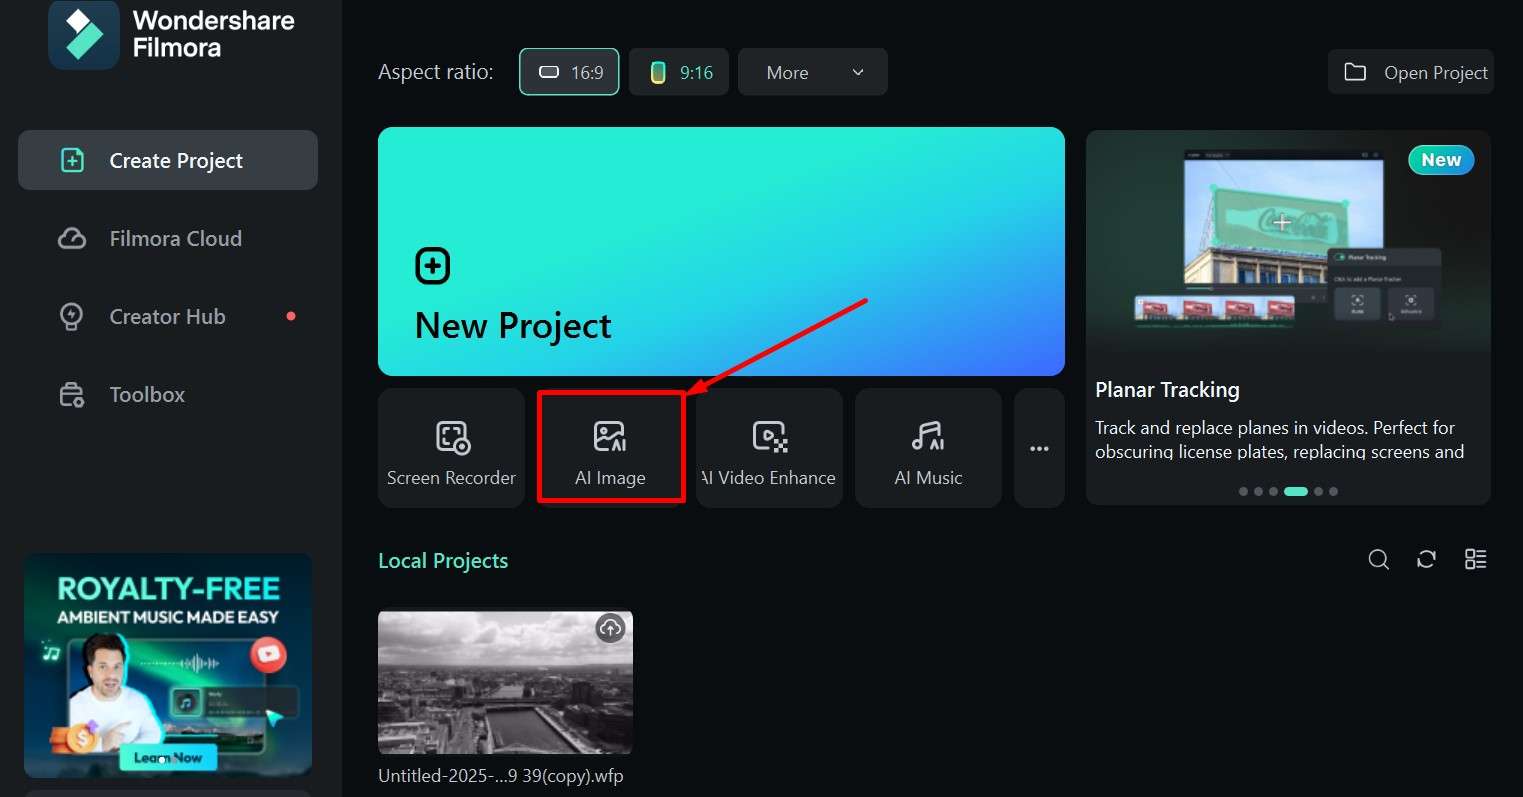Click the folder icon on Open Project

(1355, 72)
